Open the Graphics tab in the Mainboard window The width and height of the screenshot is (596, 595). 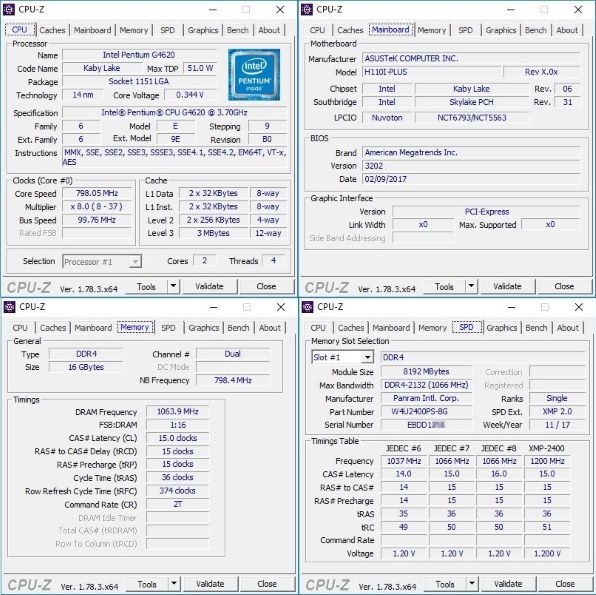pos(501,30)
